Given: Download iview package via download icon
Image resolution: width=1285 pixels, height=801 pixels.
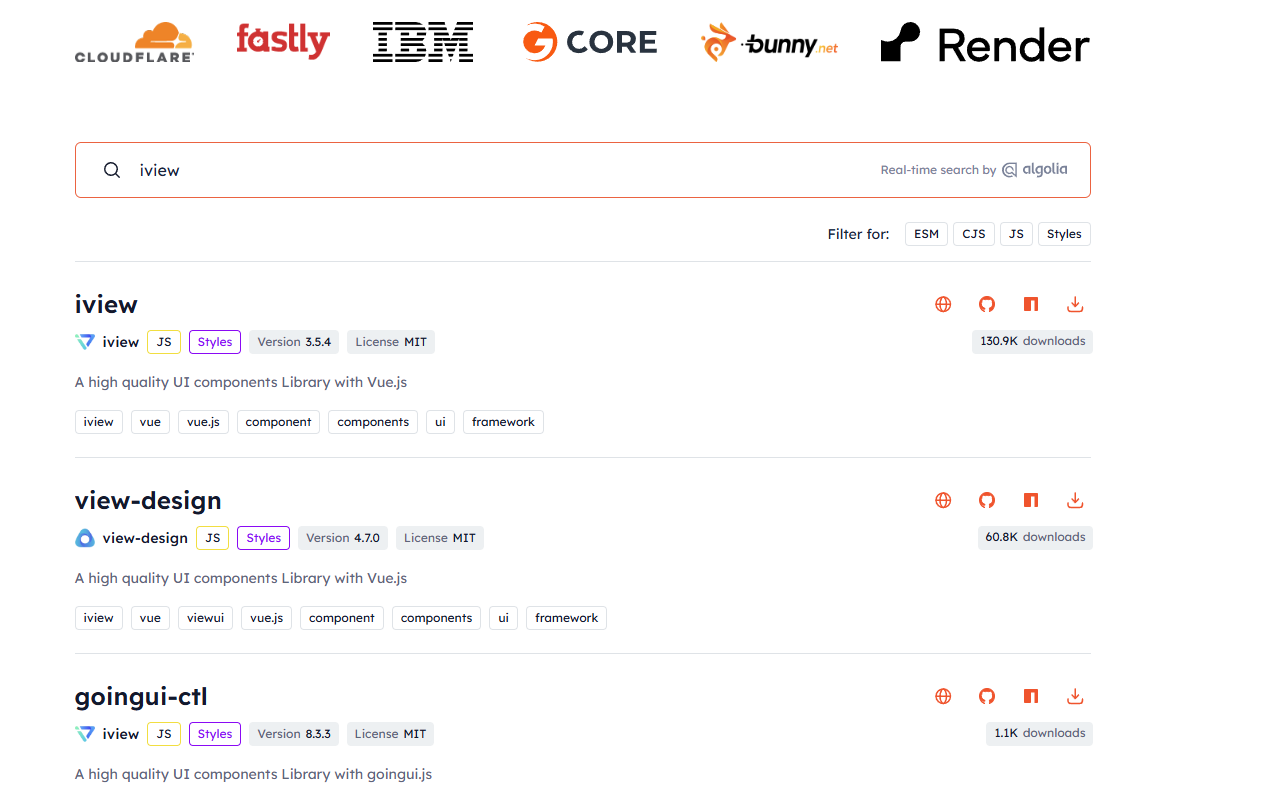Looking at the screenshot, I should [1076, 304].
